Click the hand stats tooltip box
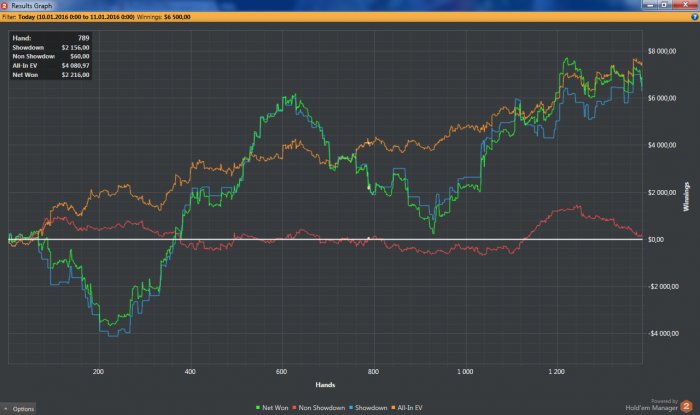Viewport: 700px width, 415px height. (50, 57)
